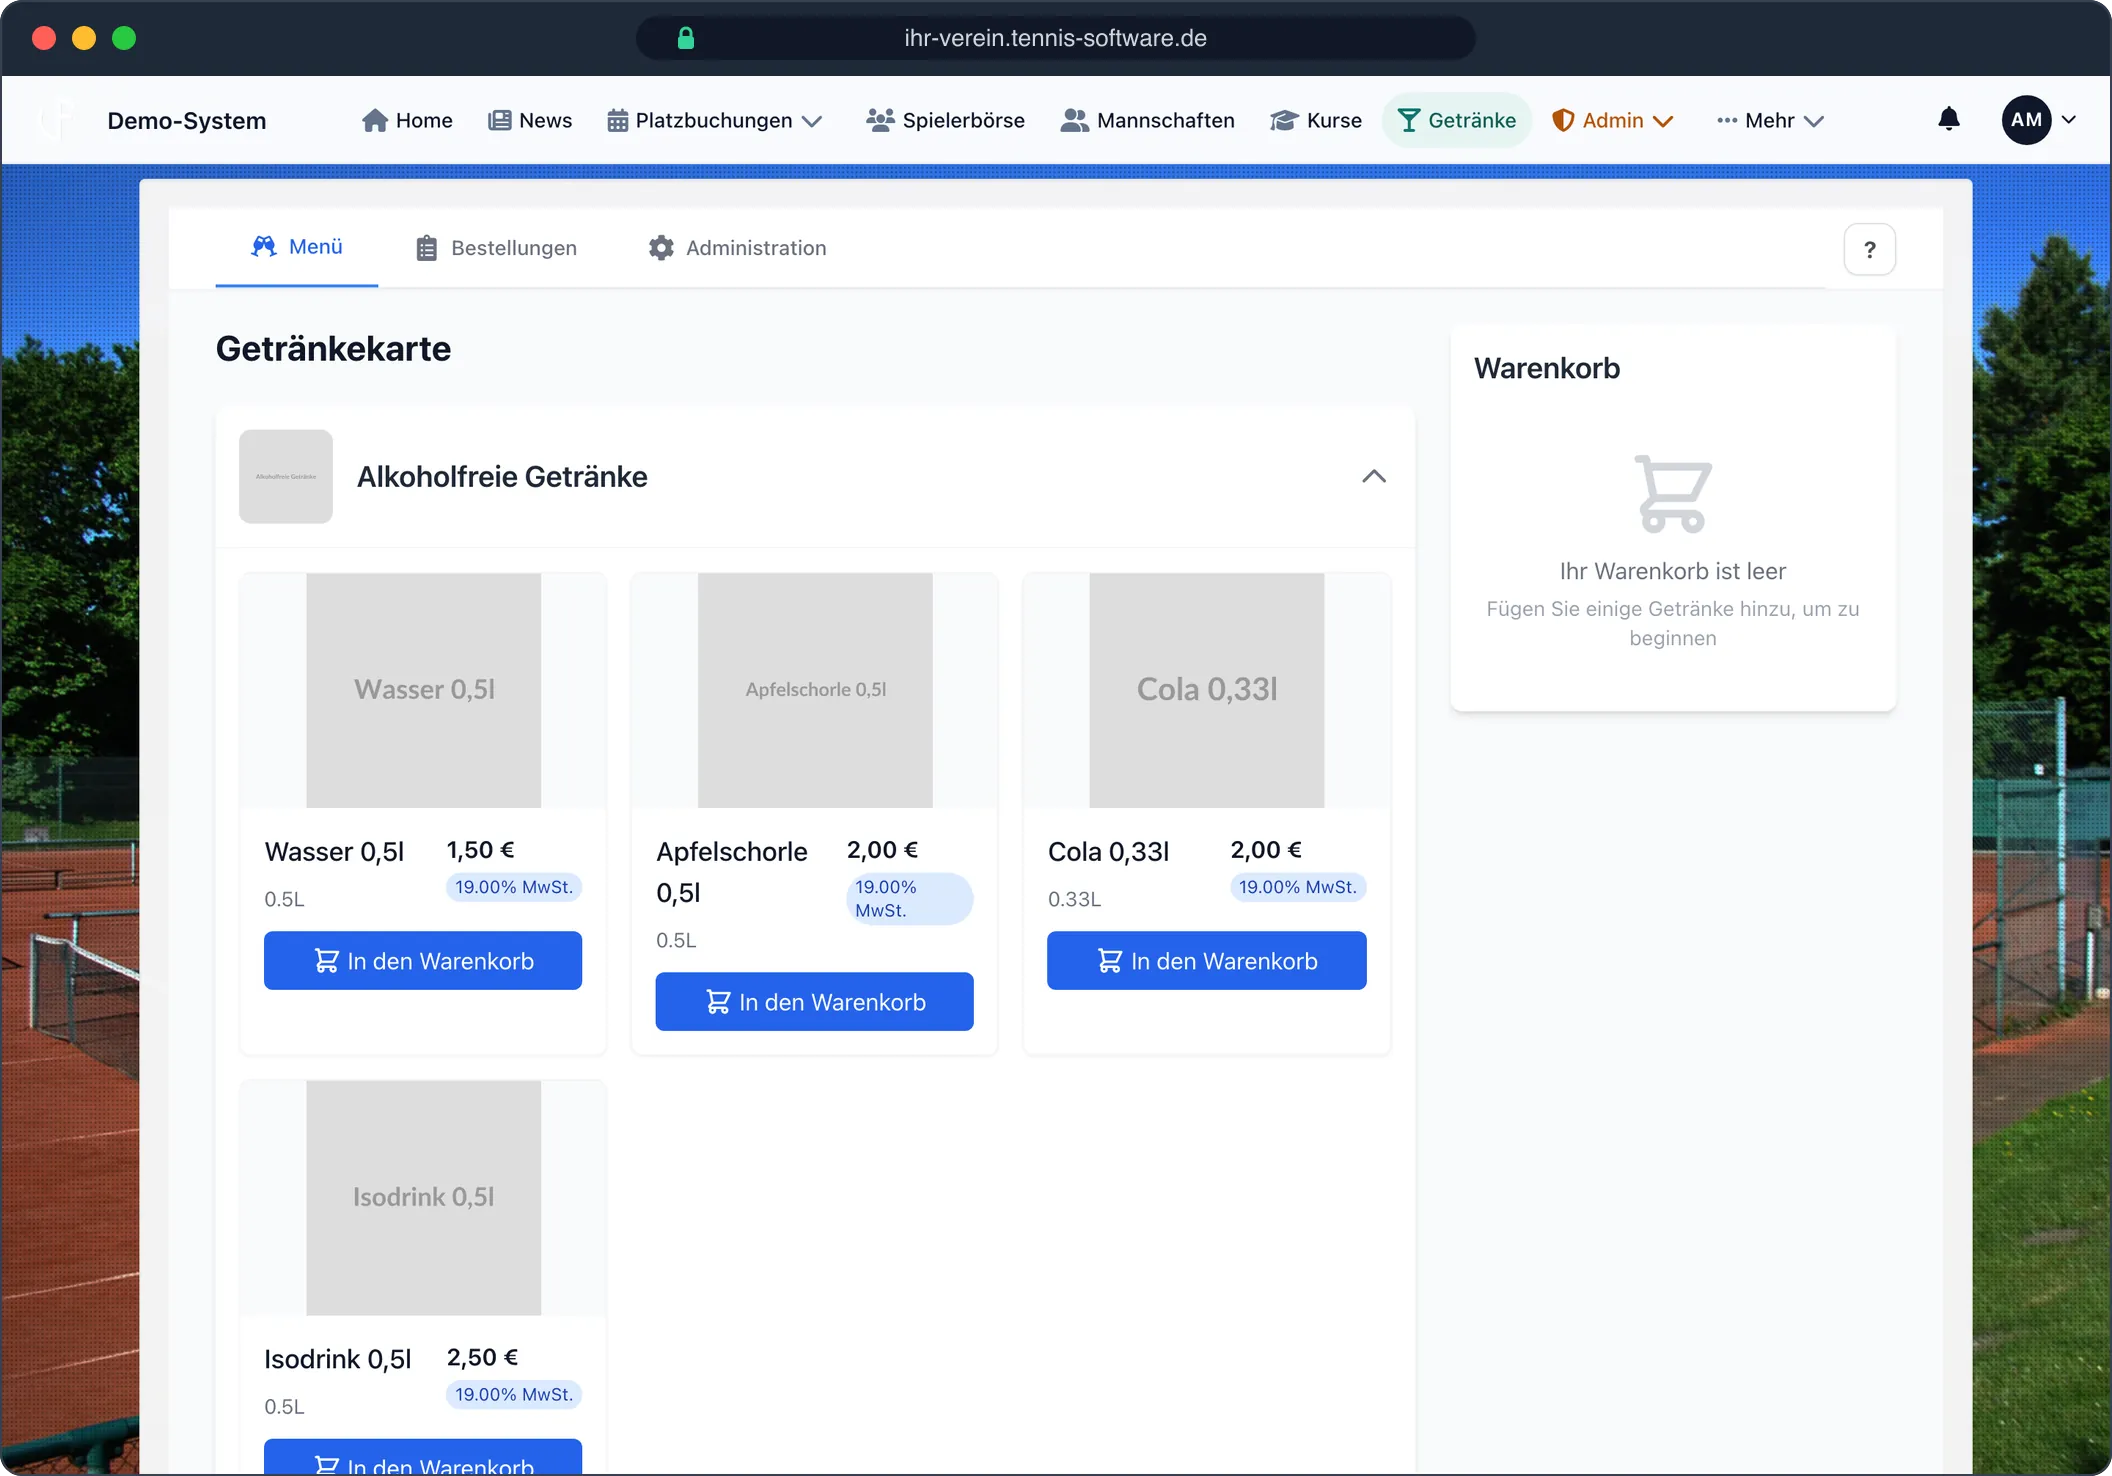Expand the Platzbuchungen dropdown
This screenshot has height=1476, width=2112.
pyautogui.click(x=714, y=120)
